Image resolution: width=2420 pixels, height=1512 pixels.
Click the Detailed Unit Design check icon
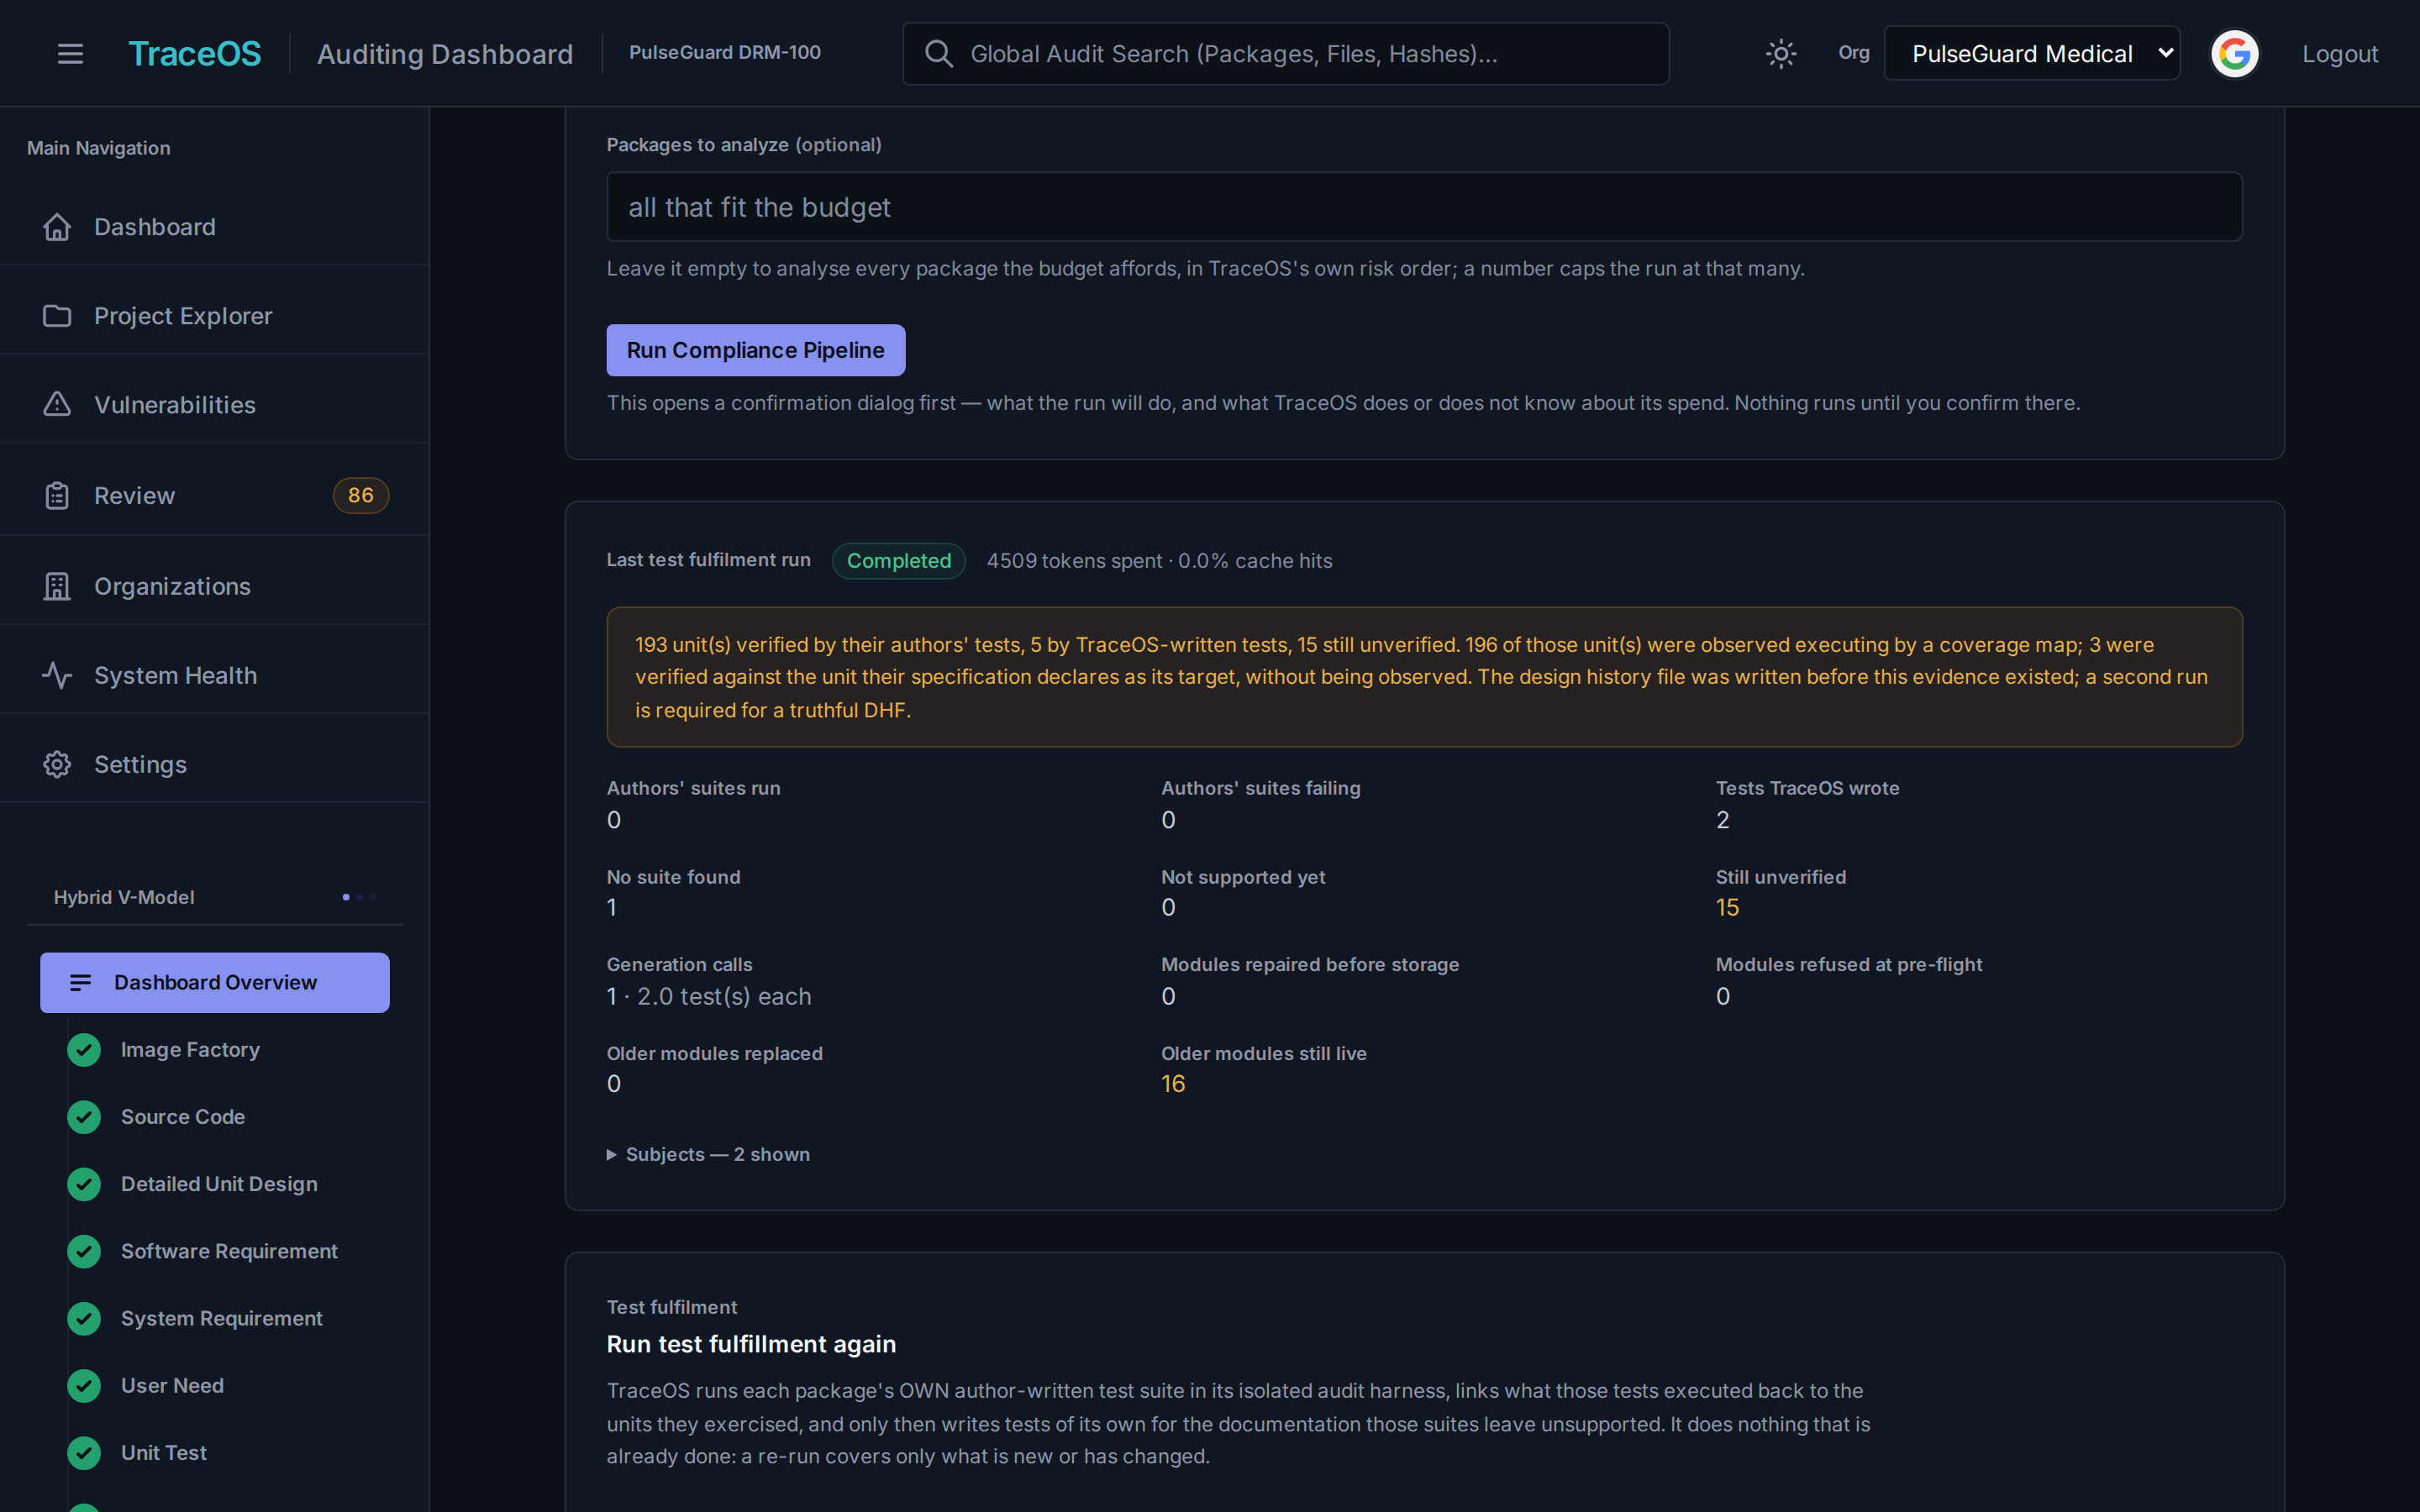click(84, 1184)
